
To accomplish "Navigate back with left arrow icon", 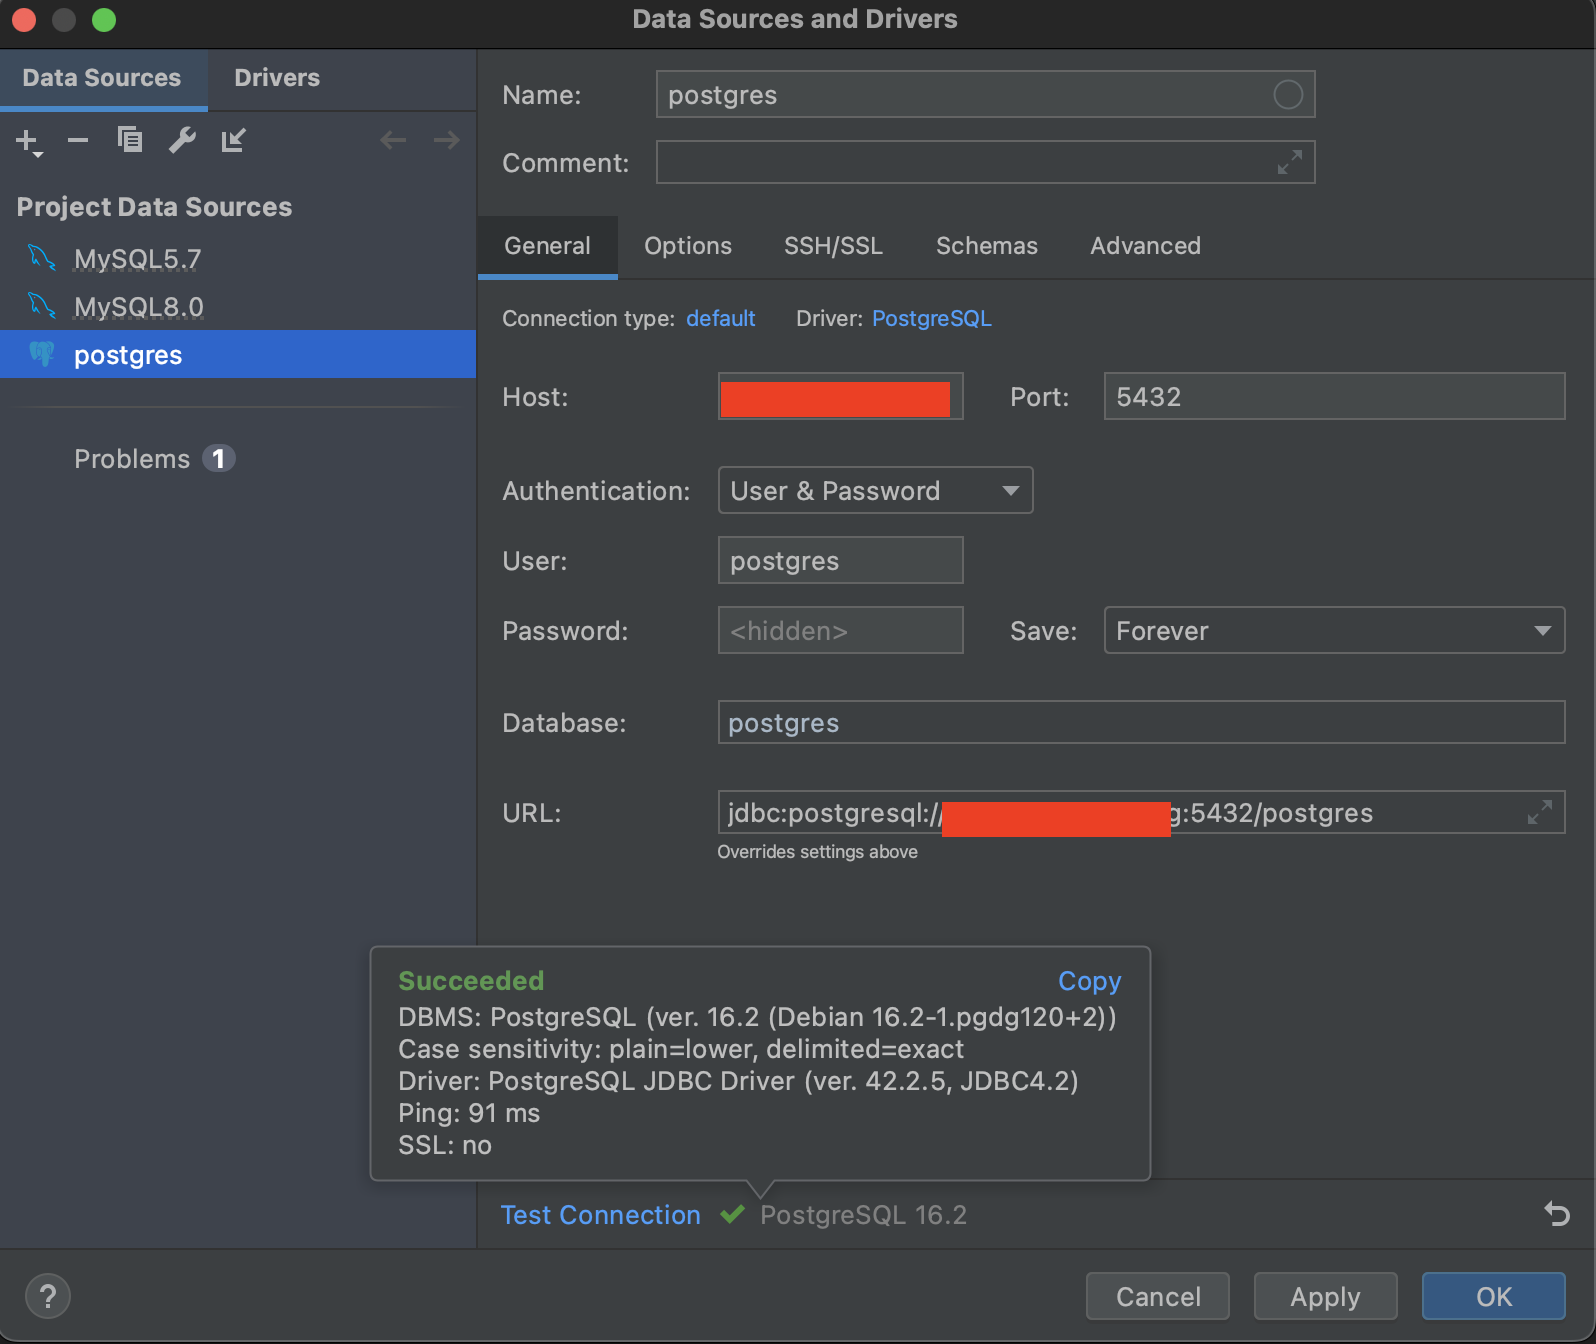I will [x=393, y=140].
